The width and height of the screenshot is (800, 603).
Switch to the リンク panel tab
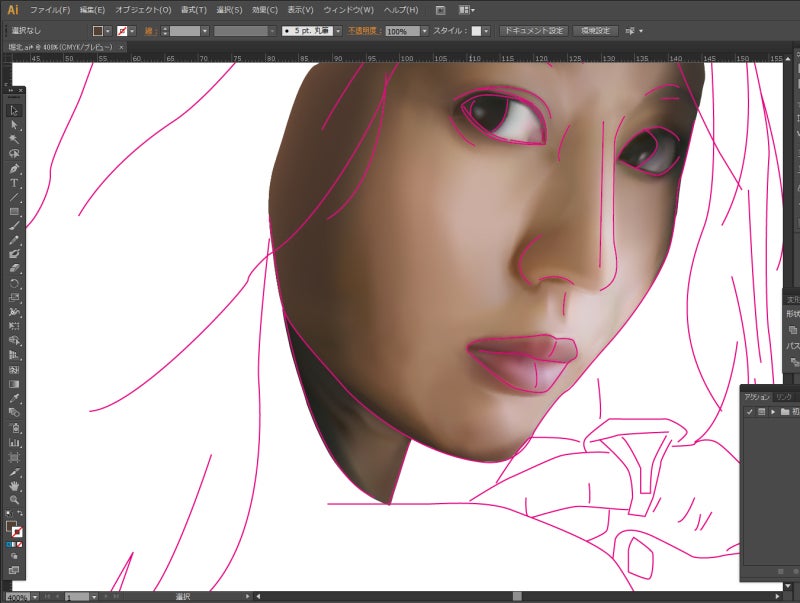click(x=784, y=396)
